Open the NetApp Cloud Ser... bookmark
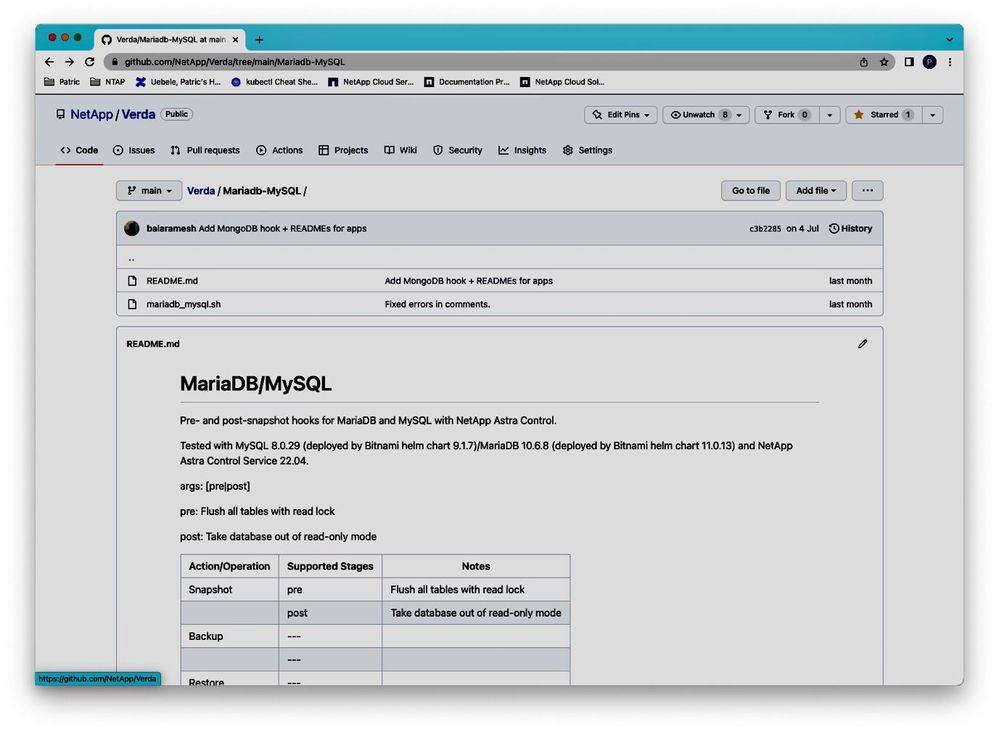Image resolution: width=999 pixels, height=732 pixels. (371, 82)
